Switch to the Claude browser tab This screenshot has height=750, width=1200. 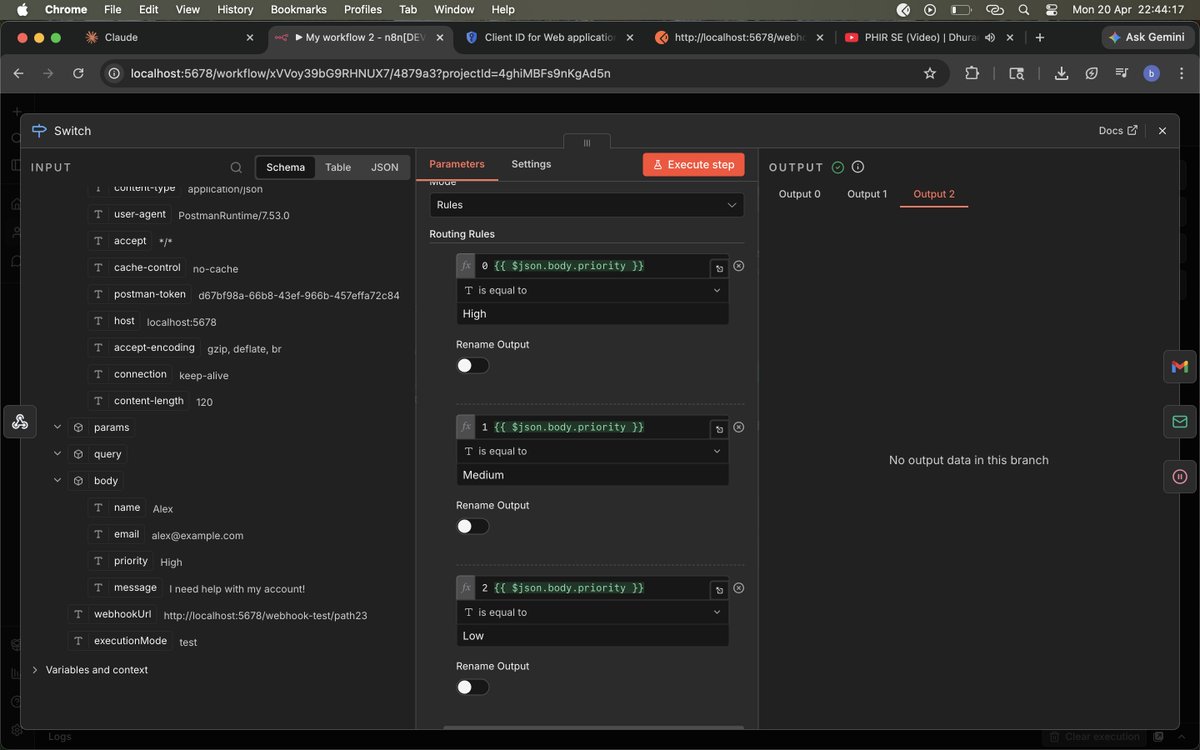tap(170, 37)
